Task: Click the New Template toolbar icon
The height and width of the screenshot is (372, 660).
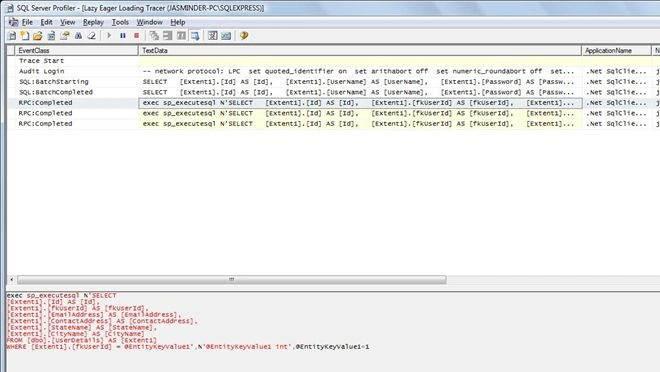Action: tap(25, 36)
